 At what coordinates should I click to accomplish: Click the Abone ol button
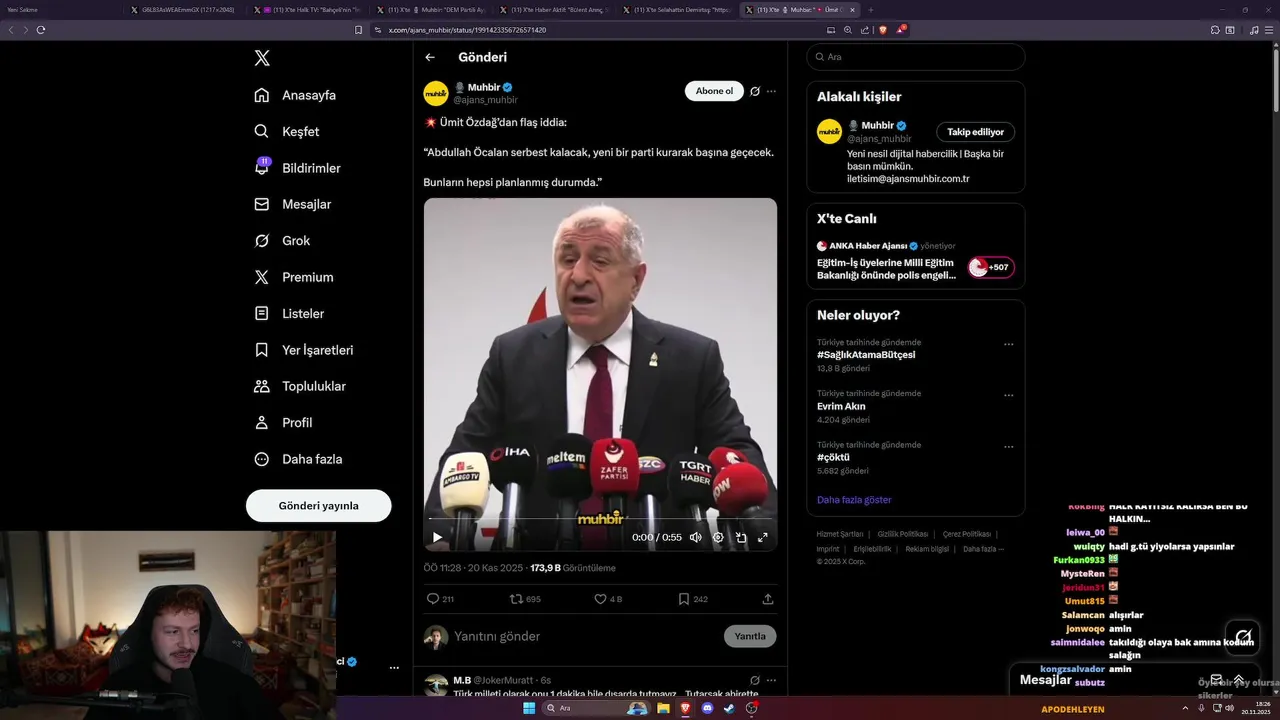pyautogui.click(x=714, y=91)
